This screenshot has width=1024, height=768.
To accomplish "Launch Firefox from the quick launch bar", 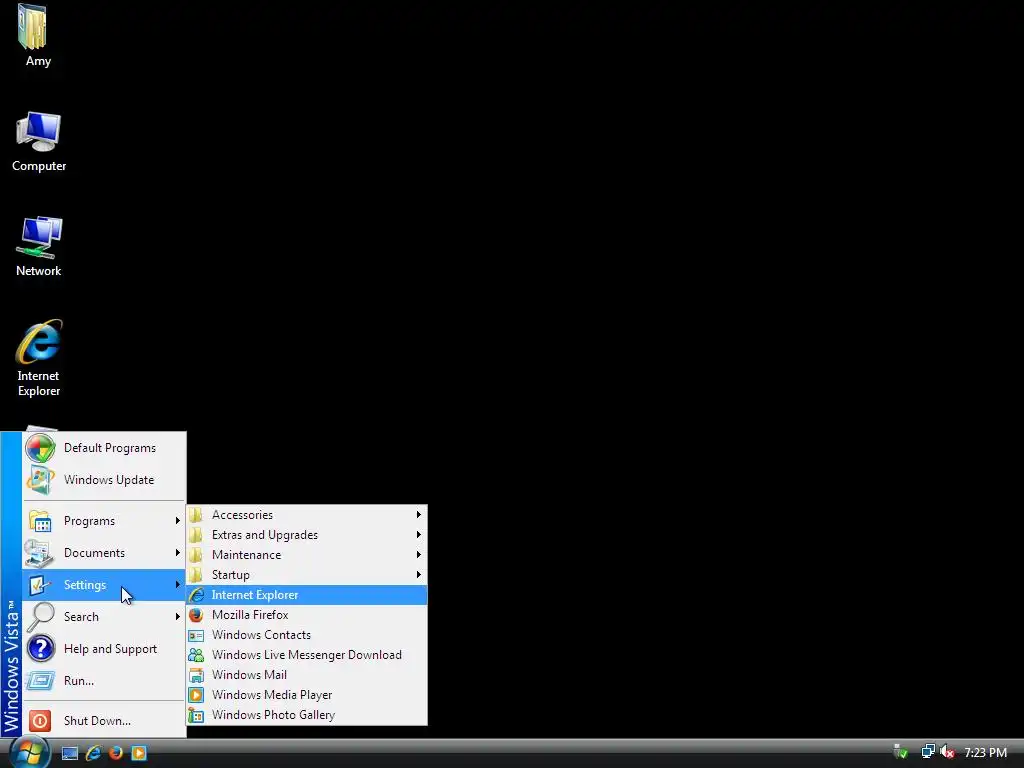I will (x=116, y=753).
